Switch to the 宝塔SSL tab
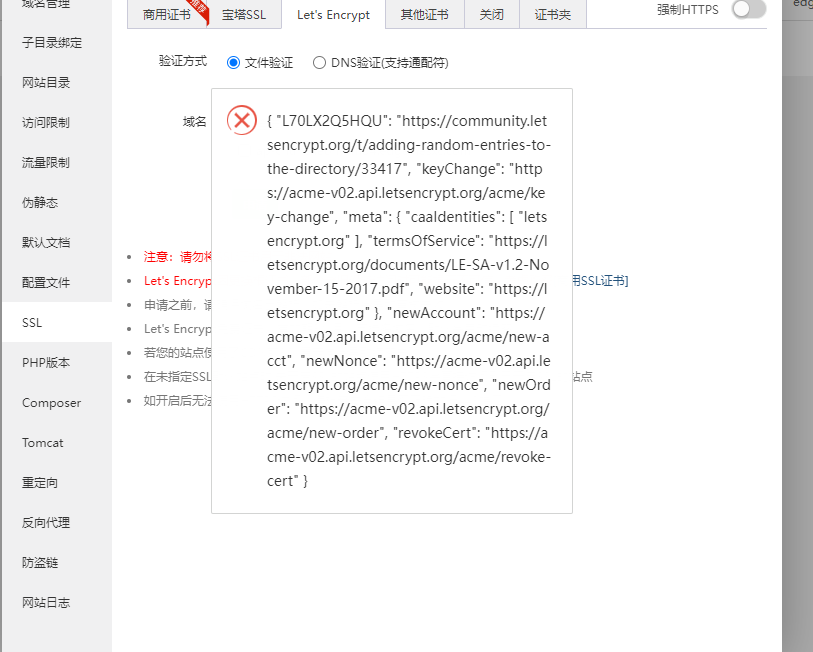 tap(244, 15)
